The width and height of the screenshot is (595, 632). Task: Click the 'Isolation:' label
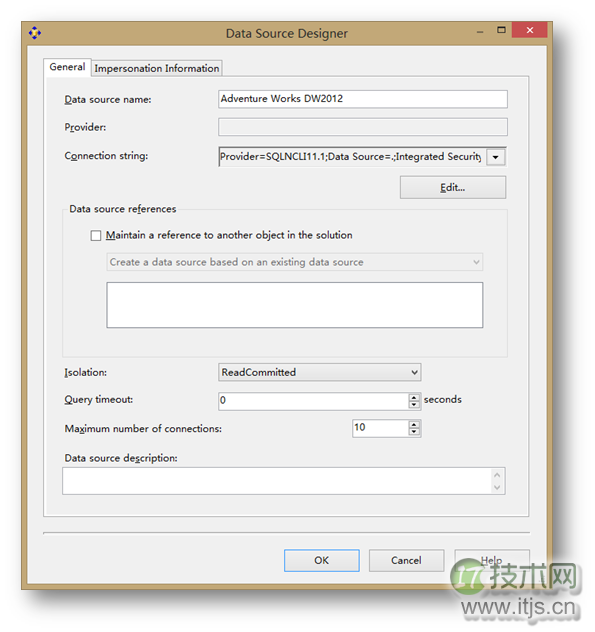(85, 372)
